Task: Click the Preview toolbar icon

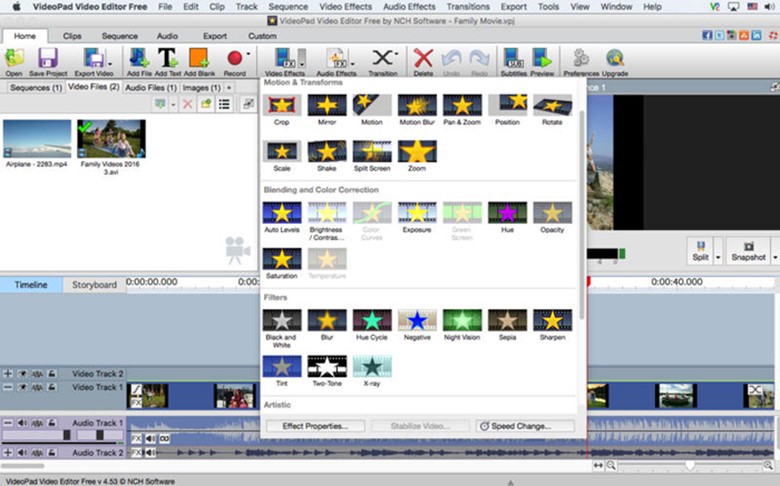Action: (542, 59)
